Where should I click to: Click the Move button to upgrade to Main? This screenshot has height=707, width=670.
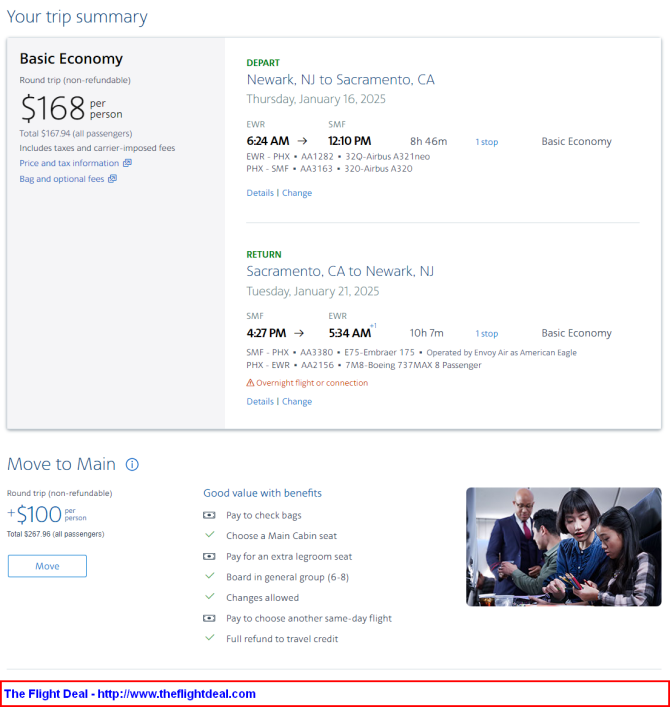pyautogui.click(x=47, y=566)
